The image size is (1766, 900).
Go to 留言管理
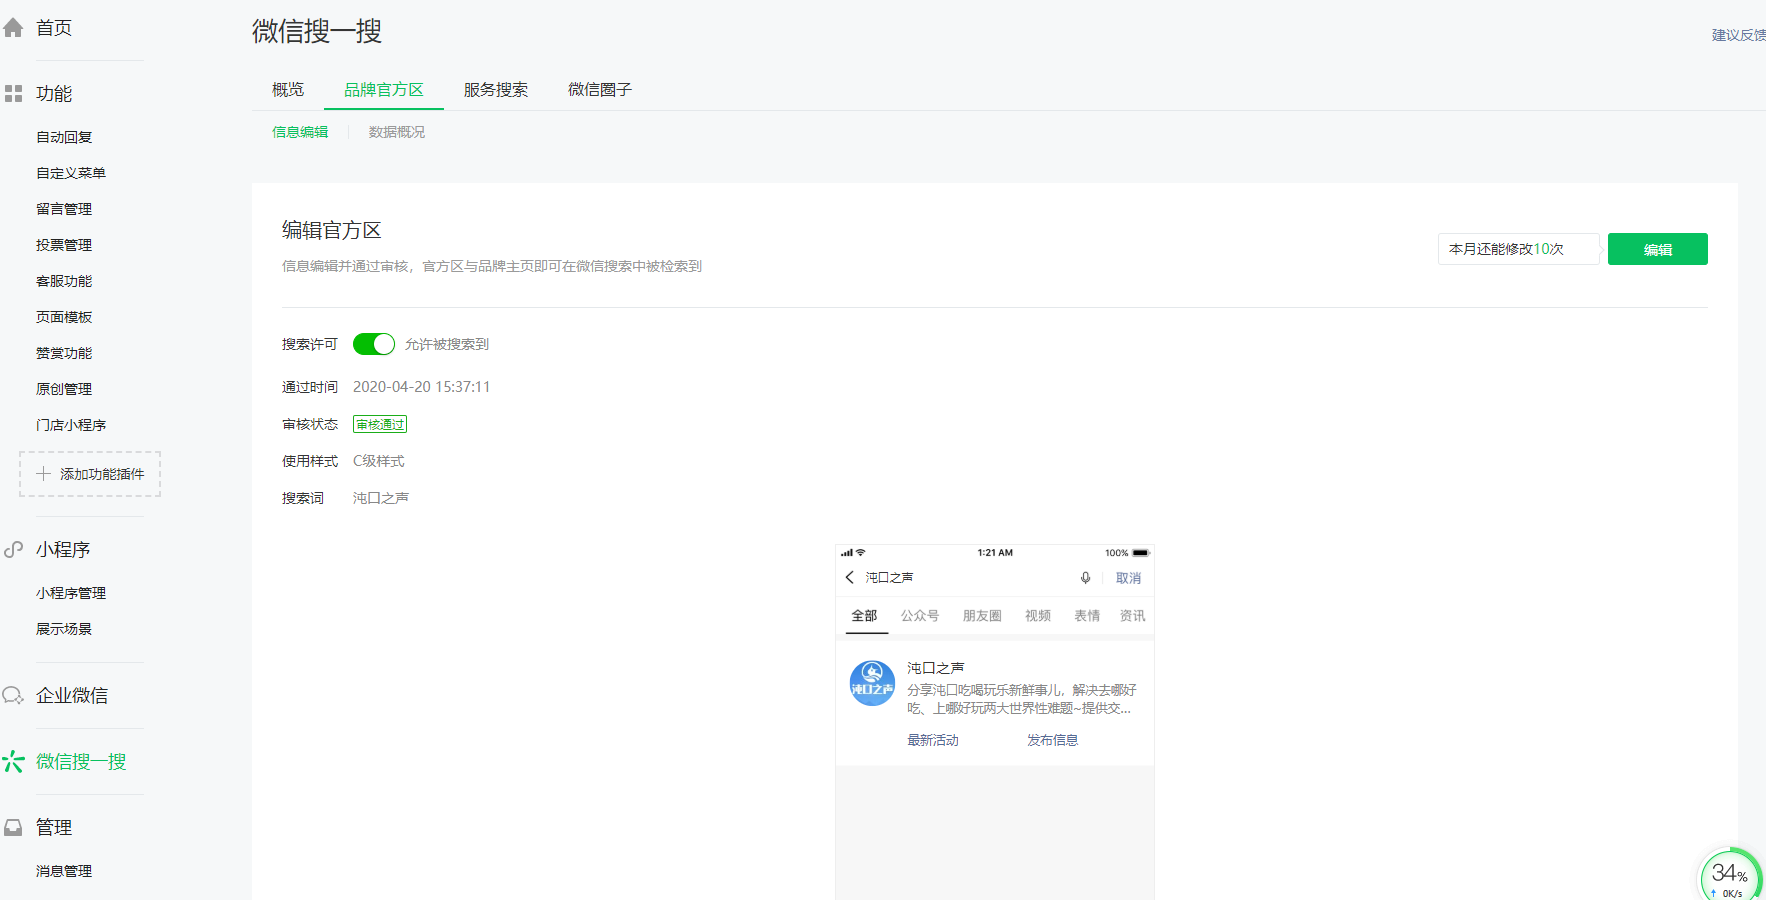click(64, 209)
